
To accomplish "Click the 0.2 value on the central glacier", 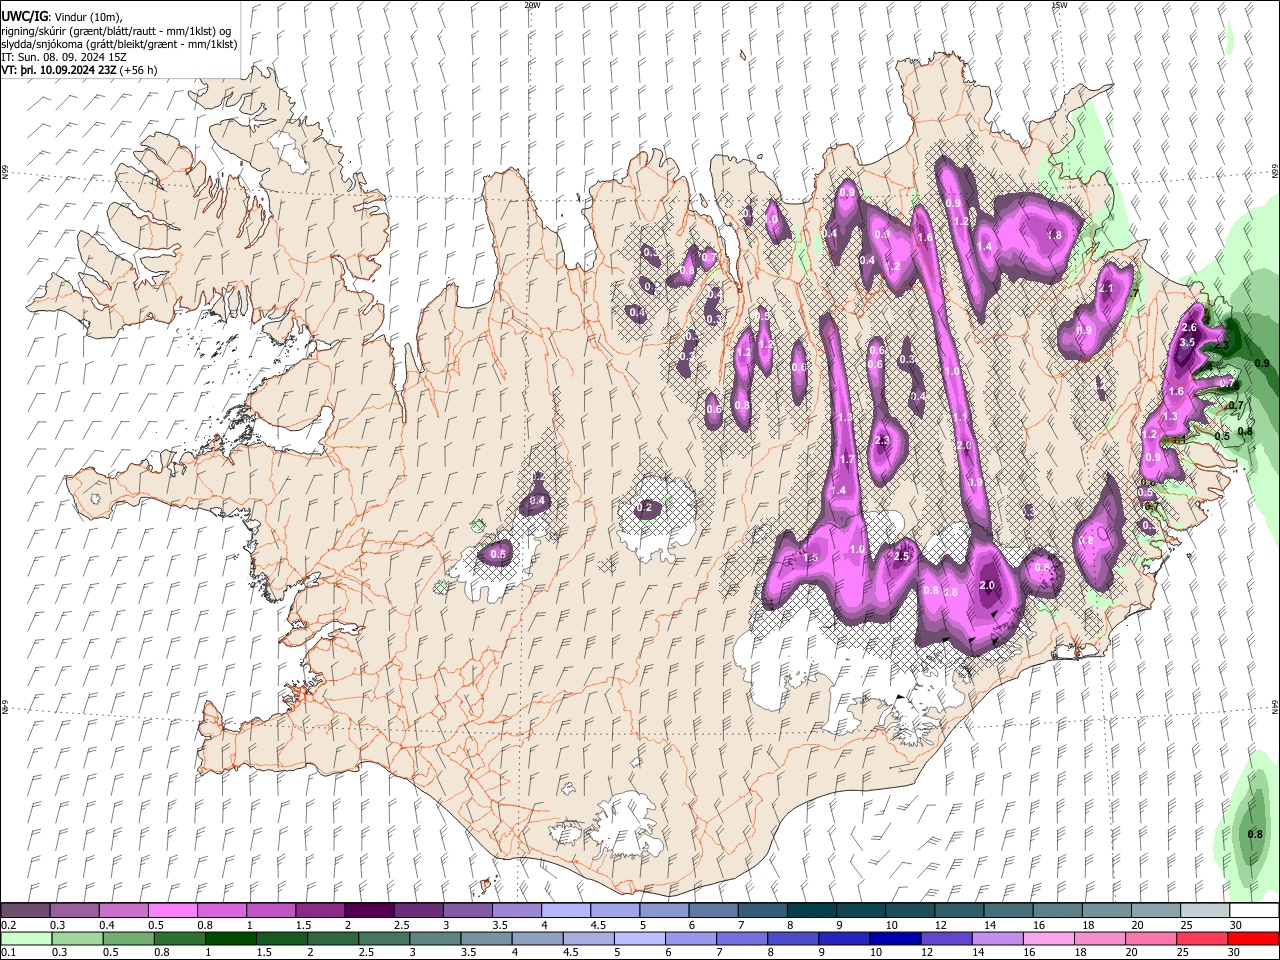I will point(644,508).
